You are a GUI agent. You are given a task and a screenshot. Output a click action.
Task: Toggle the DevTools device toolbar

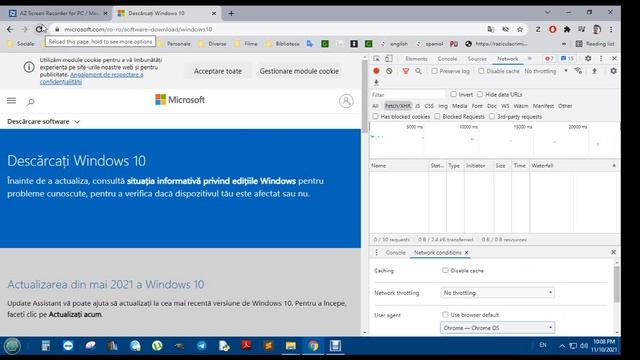tap(389, 59)
